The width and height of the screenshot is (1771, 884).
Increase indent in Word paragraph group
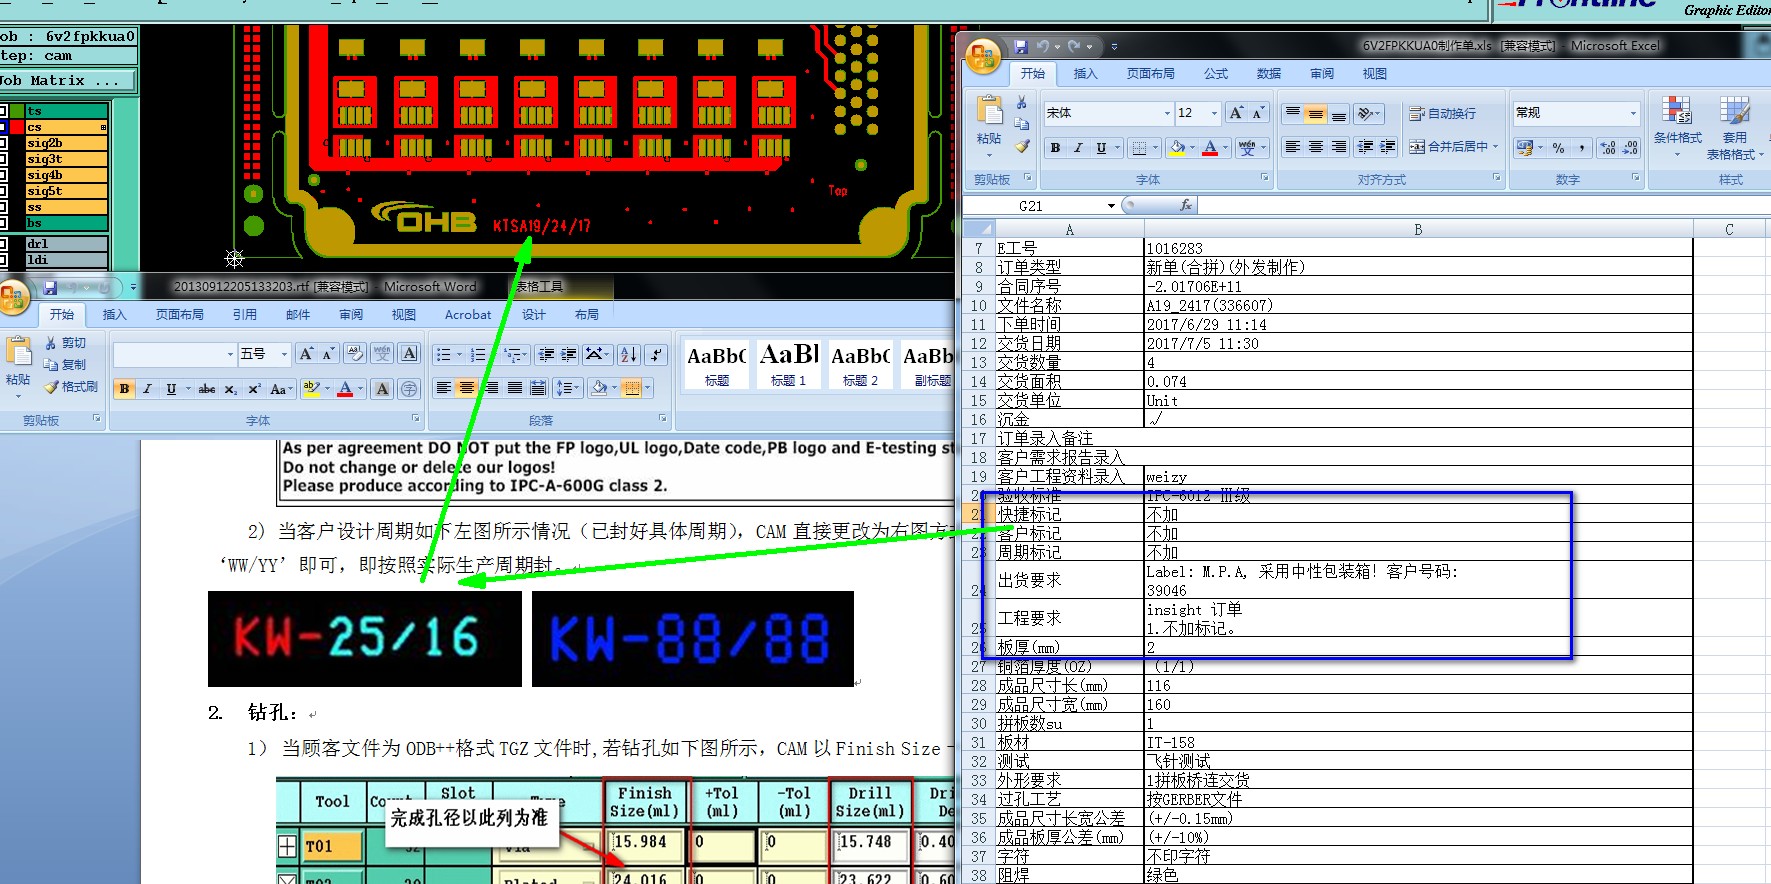569,355
